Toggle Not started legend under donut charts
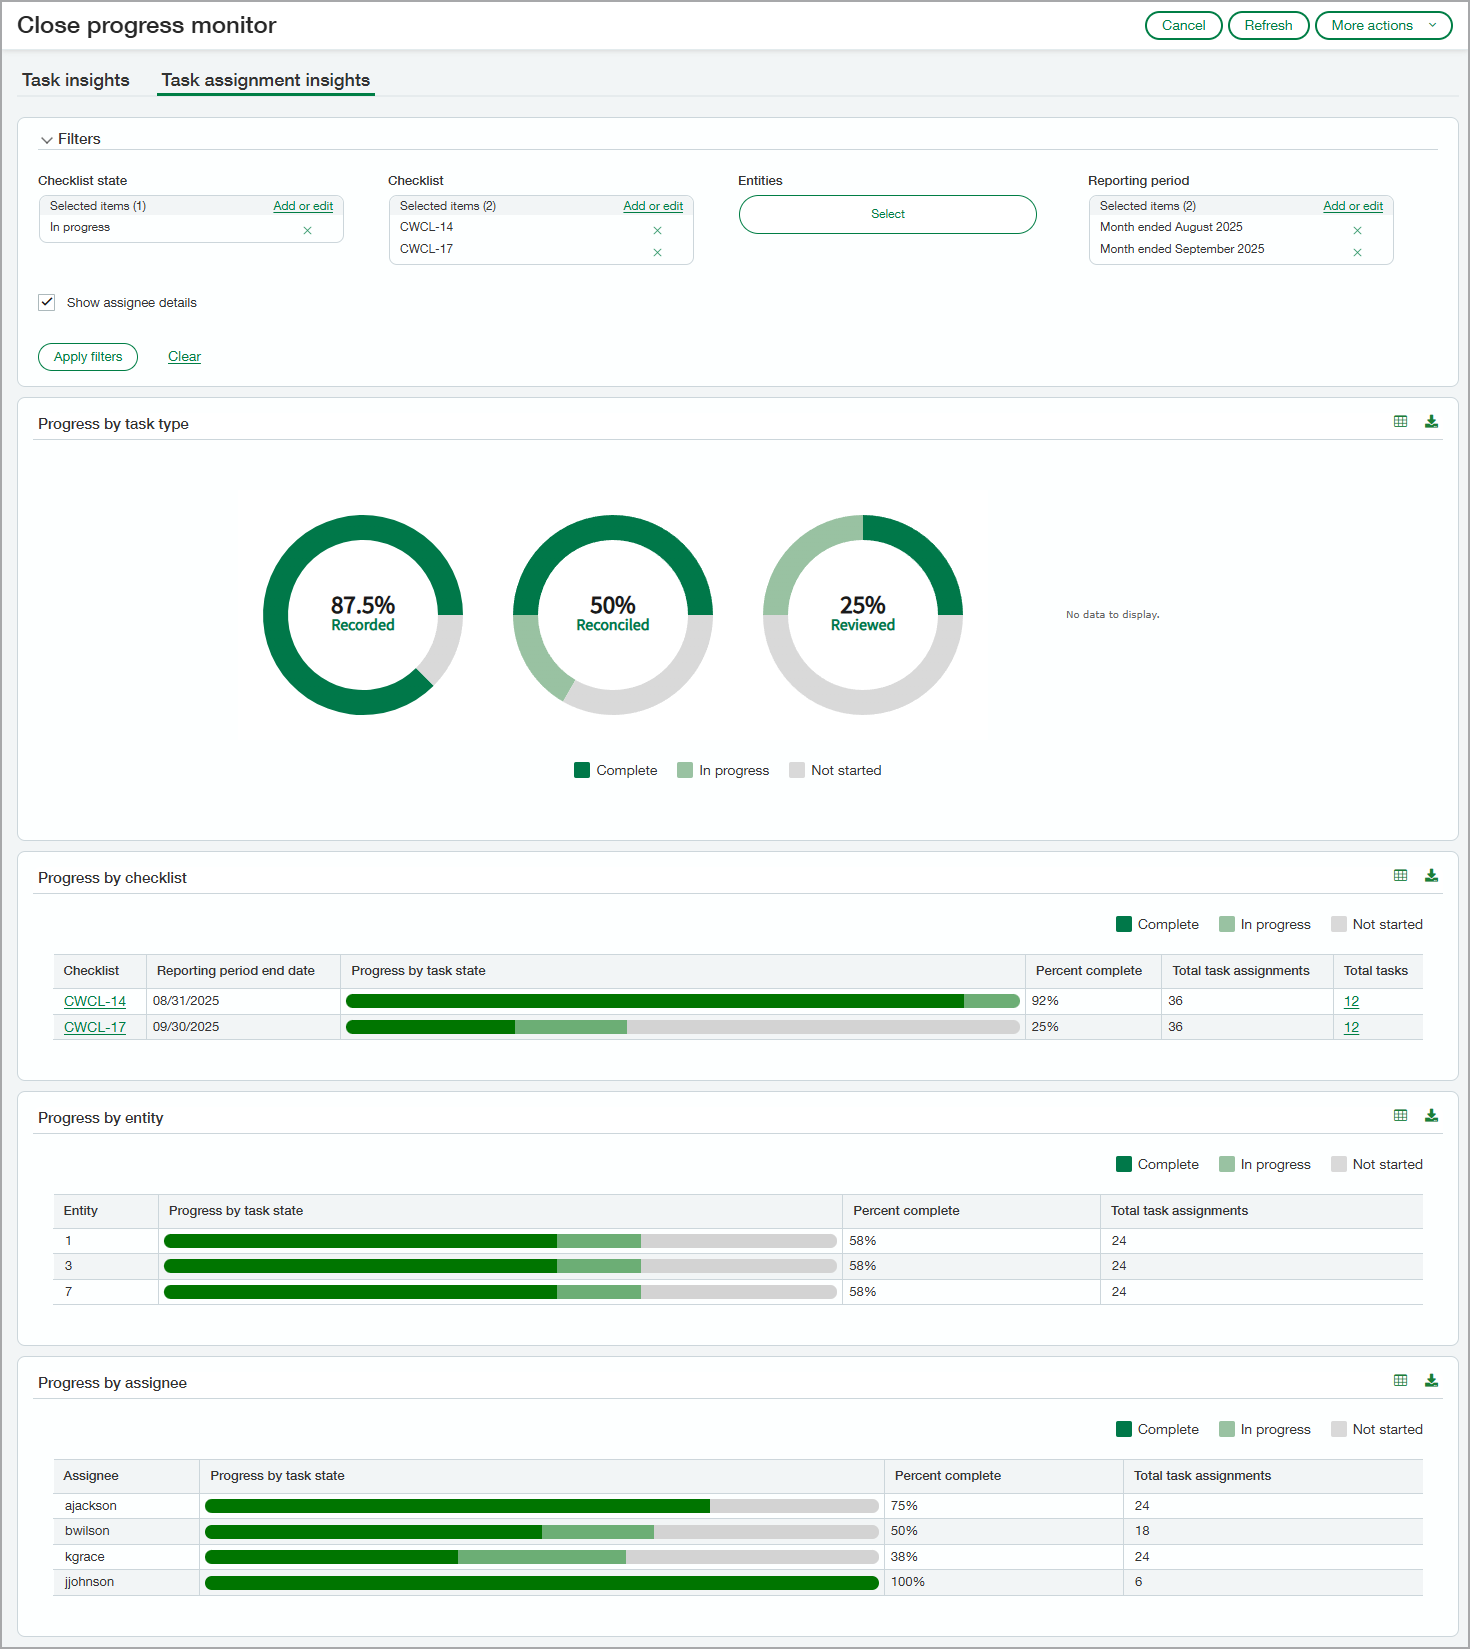Screen dimensions: 1470x1649 click(x=835, y=770)
